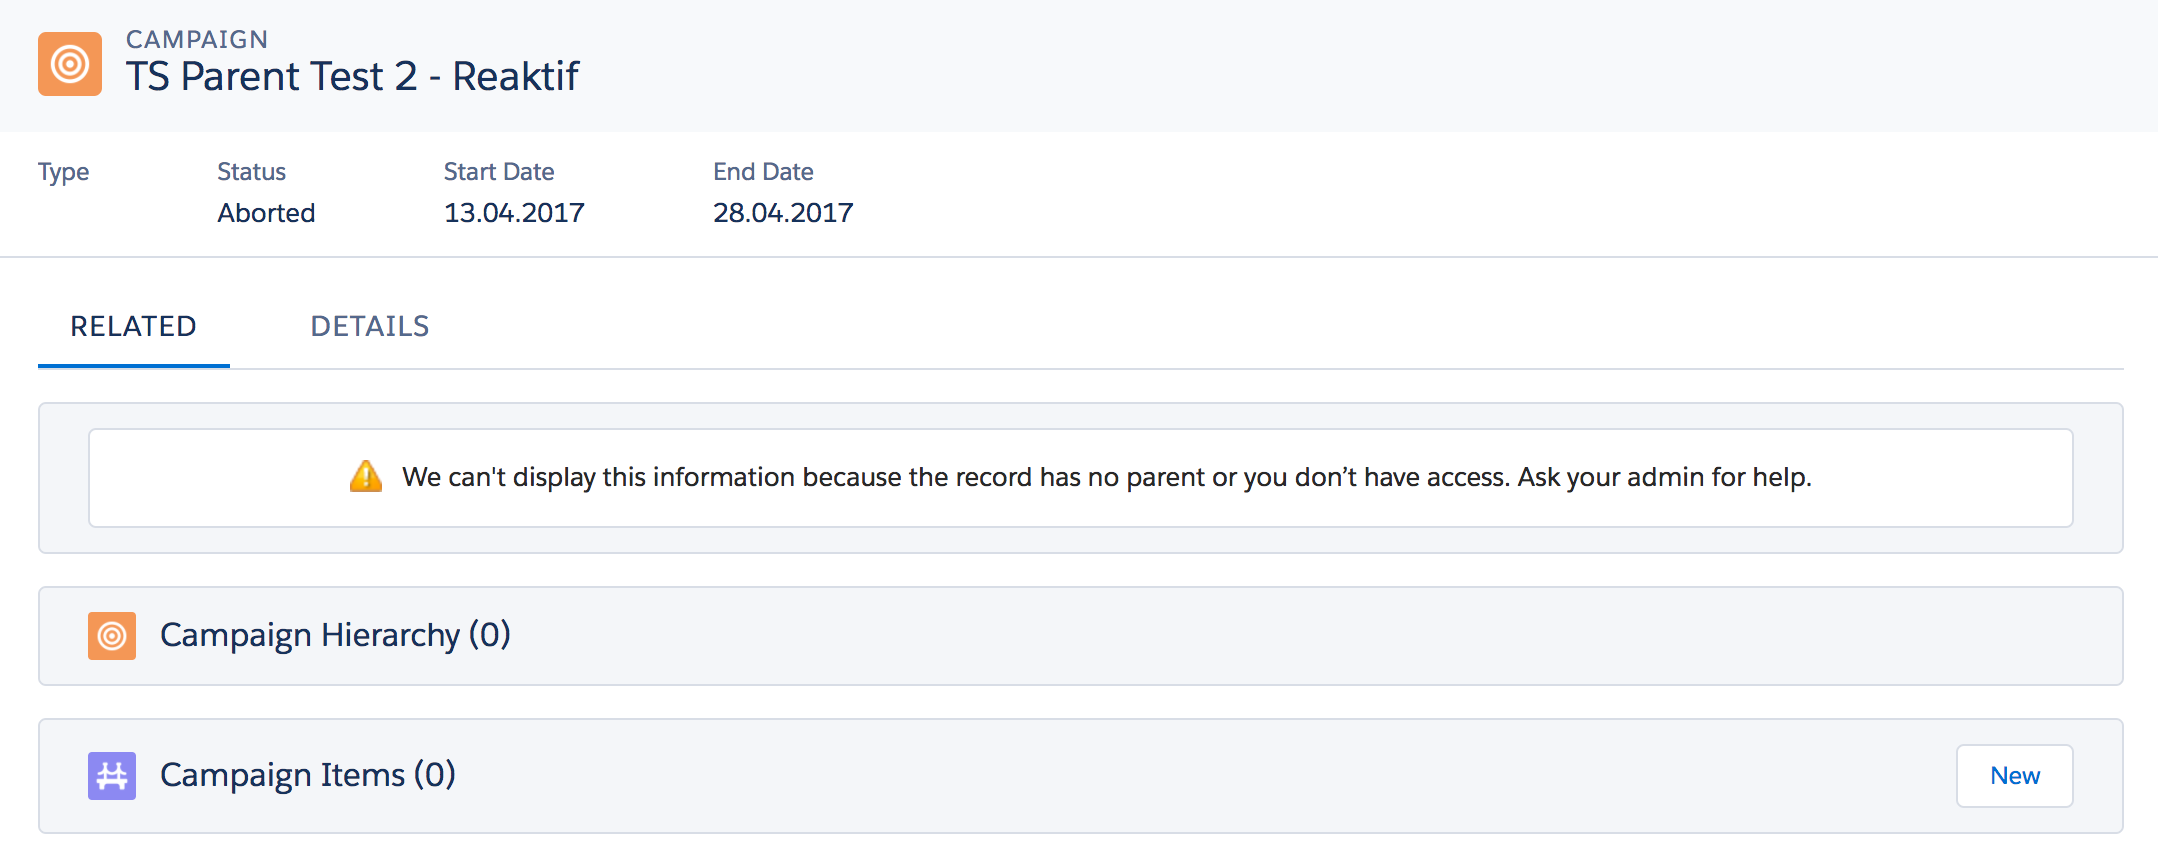Click the CAMPAIGN object label above title
Image resolution: width=2158 pixels, height=860 pixels.
coord(197,39)
